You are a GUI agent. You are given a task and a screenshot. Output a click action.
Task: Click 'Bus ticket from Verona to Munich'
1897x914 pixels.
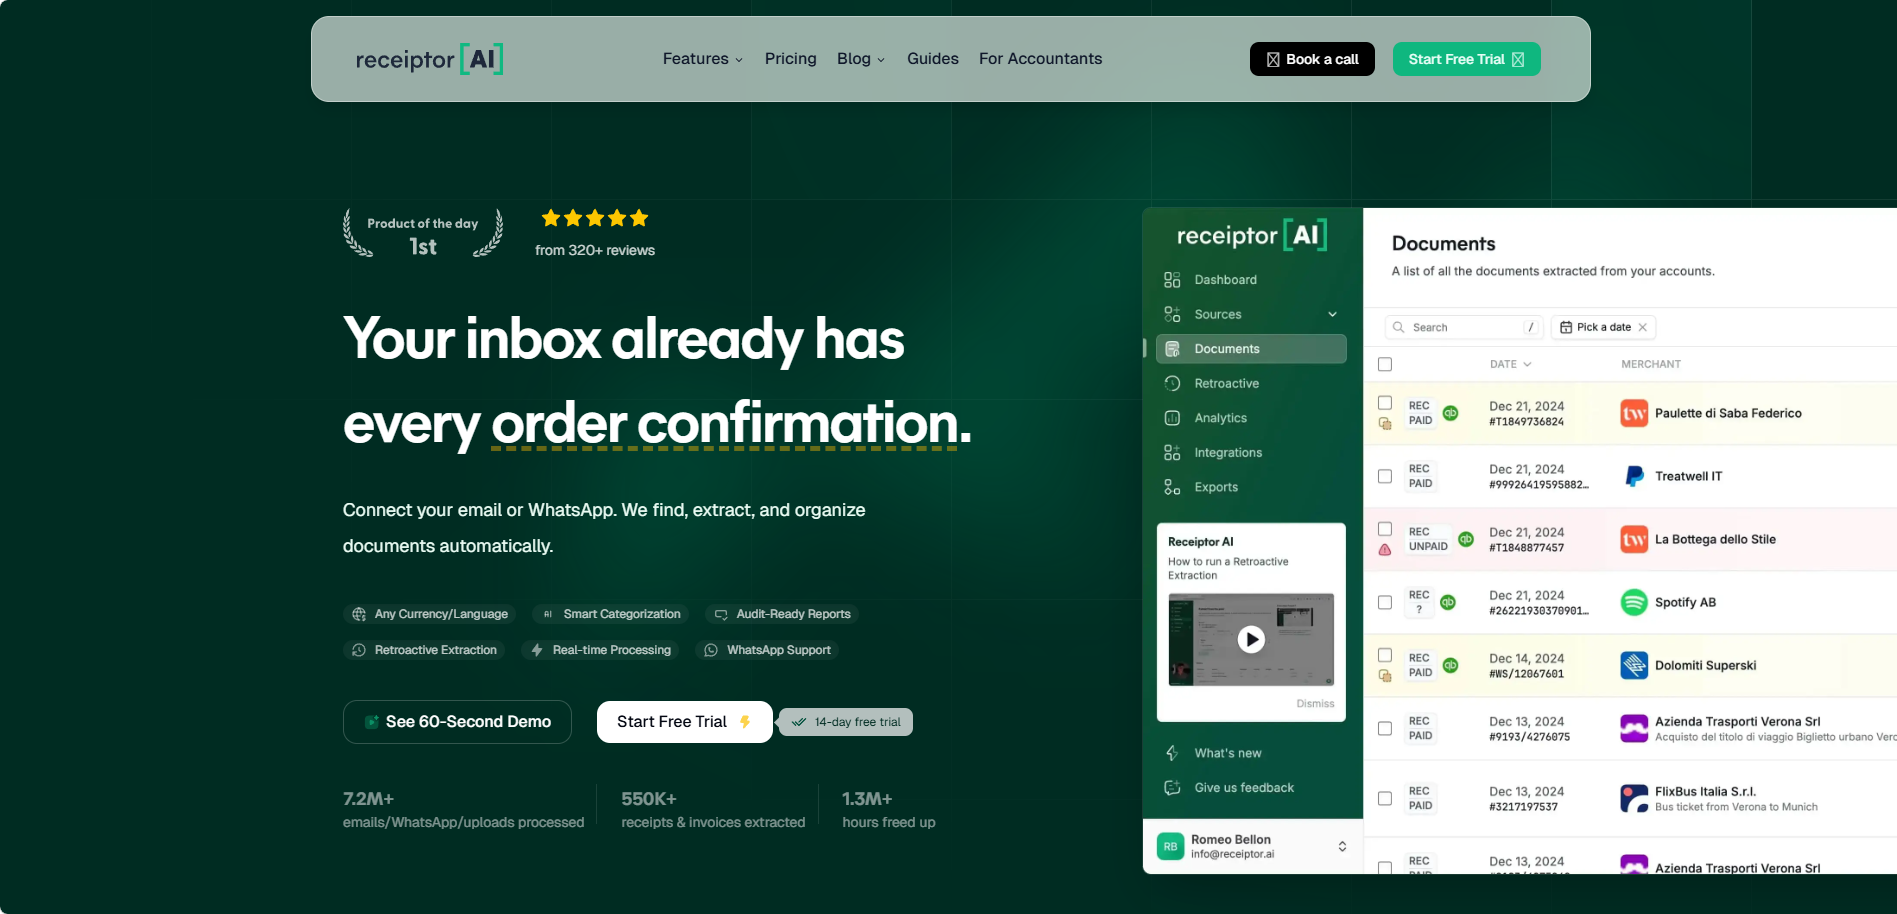tap(1736, 807)
